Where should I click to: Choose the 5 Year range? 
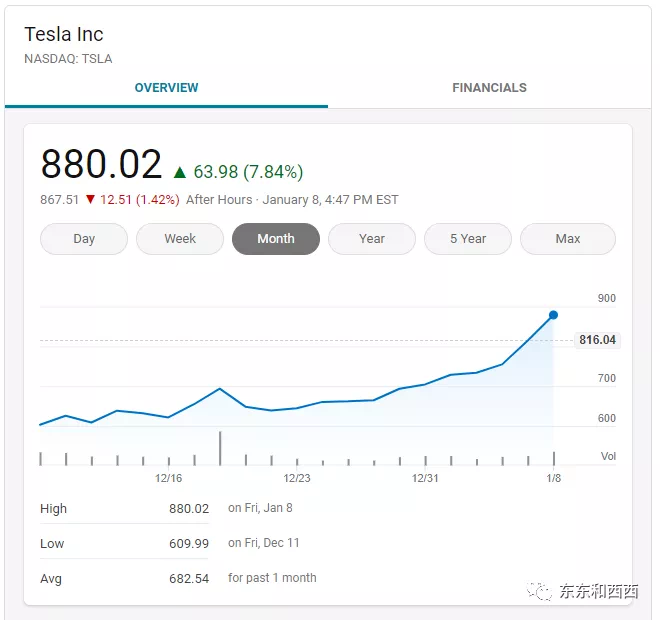coord(468,239)
